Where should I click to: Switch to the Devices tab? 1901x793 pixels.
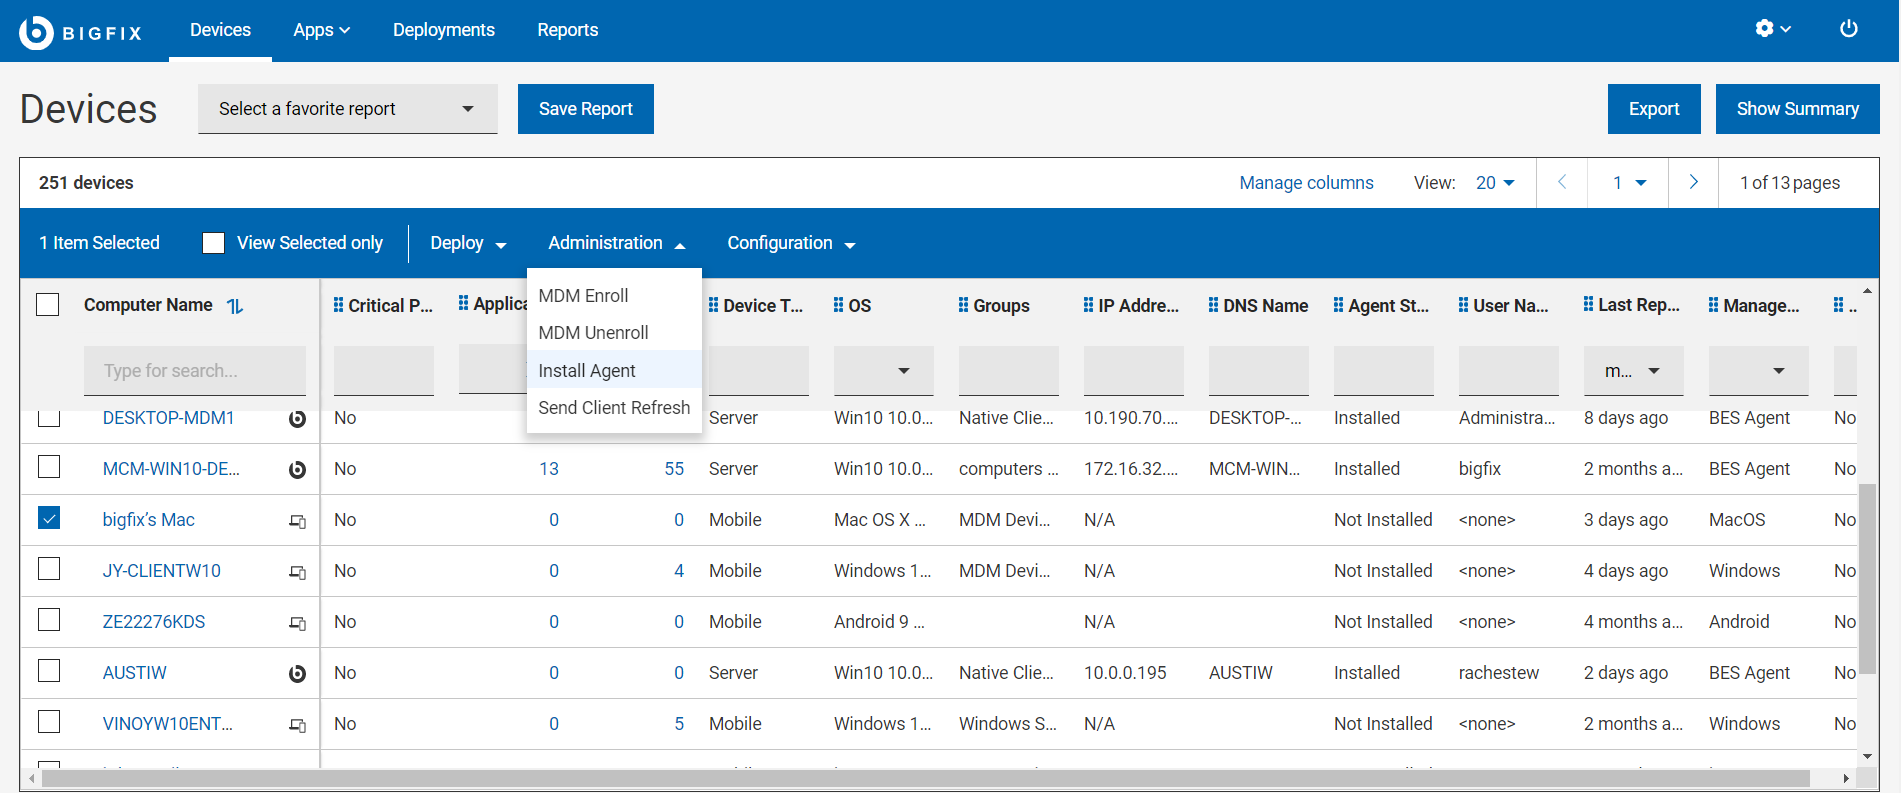[220, 30]
